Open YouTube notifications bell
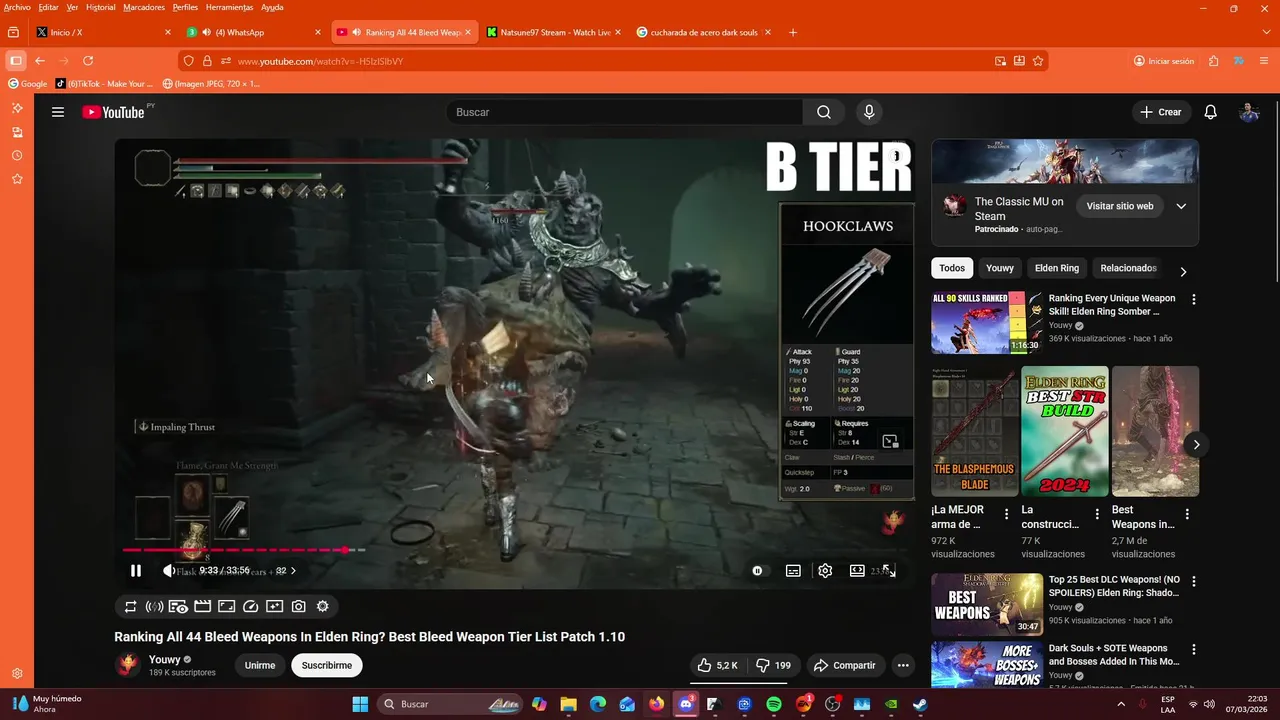Viewport: 1280px width, 720px height. [1211, 112]
